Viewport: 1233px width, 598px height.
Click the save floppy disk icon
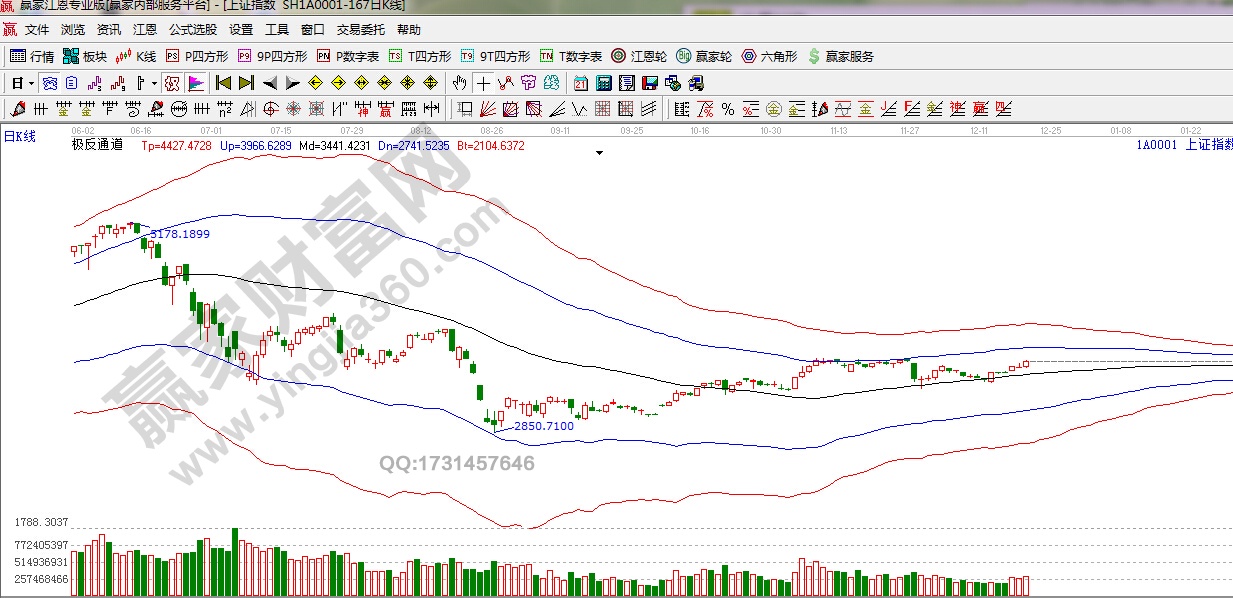point(649,82)
